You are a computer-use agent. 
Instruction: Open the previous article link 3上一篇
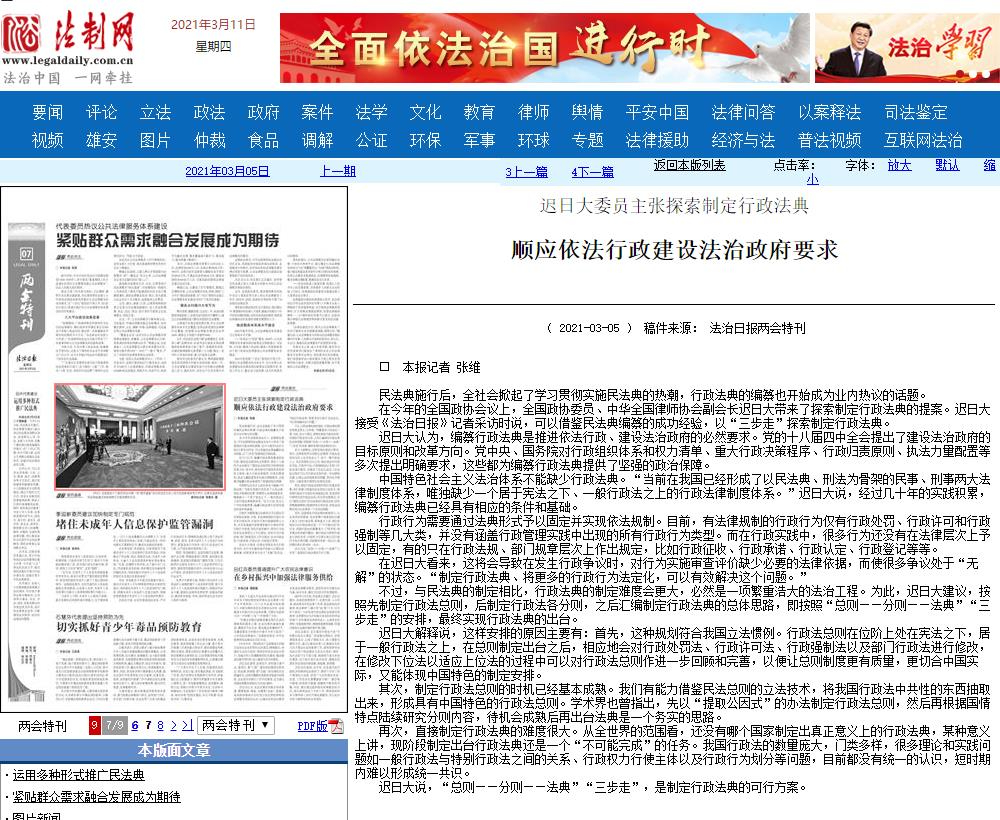coord(527,172)
